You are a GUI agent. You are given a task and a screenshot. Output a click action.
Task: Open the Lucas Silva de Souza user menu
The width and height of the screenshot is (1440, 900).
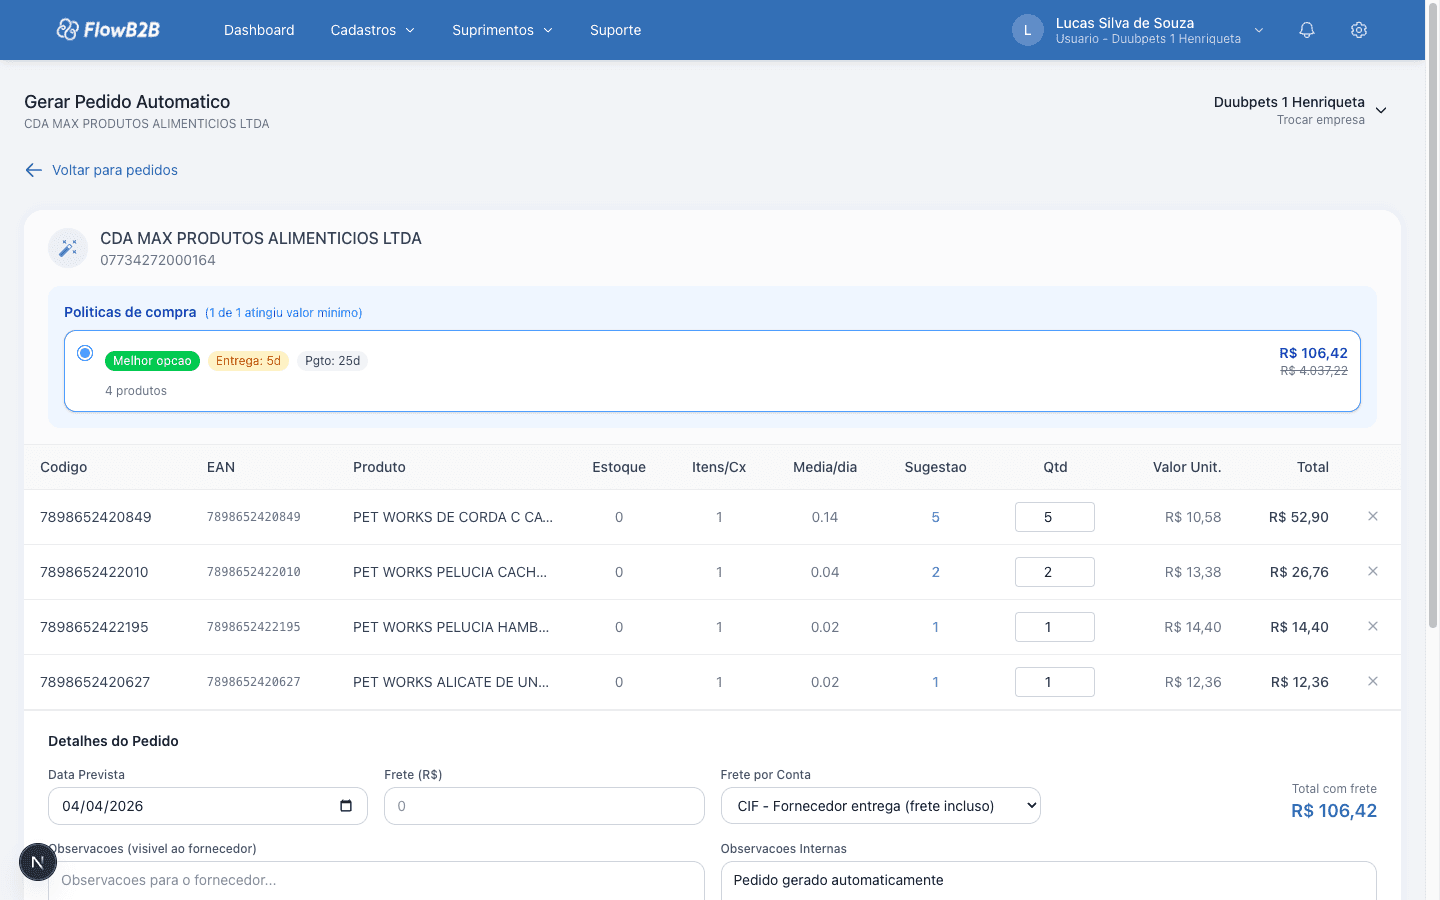tap(1138, 30)
